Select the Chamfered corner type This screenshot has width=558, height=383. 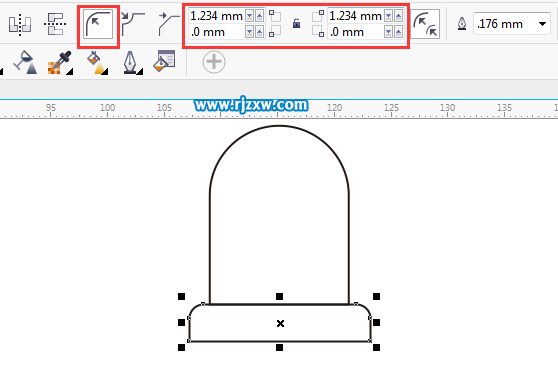168,24
